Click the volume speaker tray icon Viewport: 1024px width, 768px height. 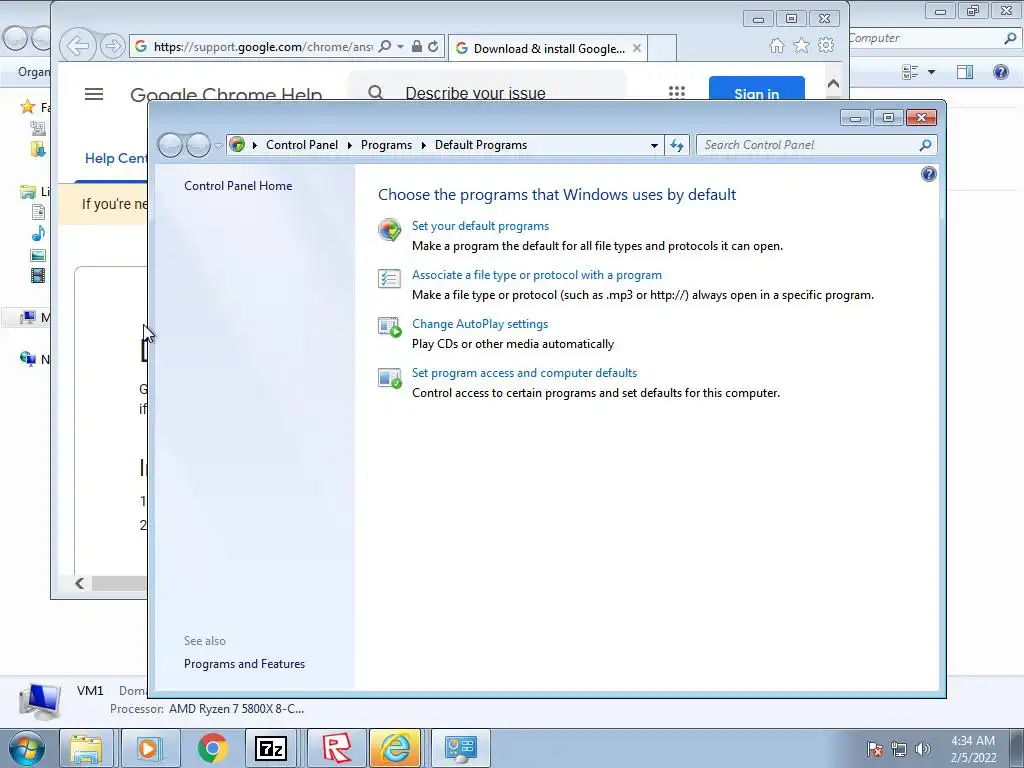click(922, 749)
